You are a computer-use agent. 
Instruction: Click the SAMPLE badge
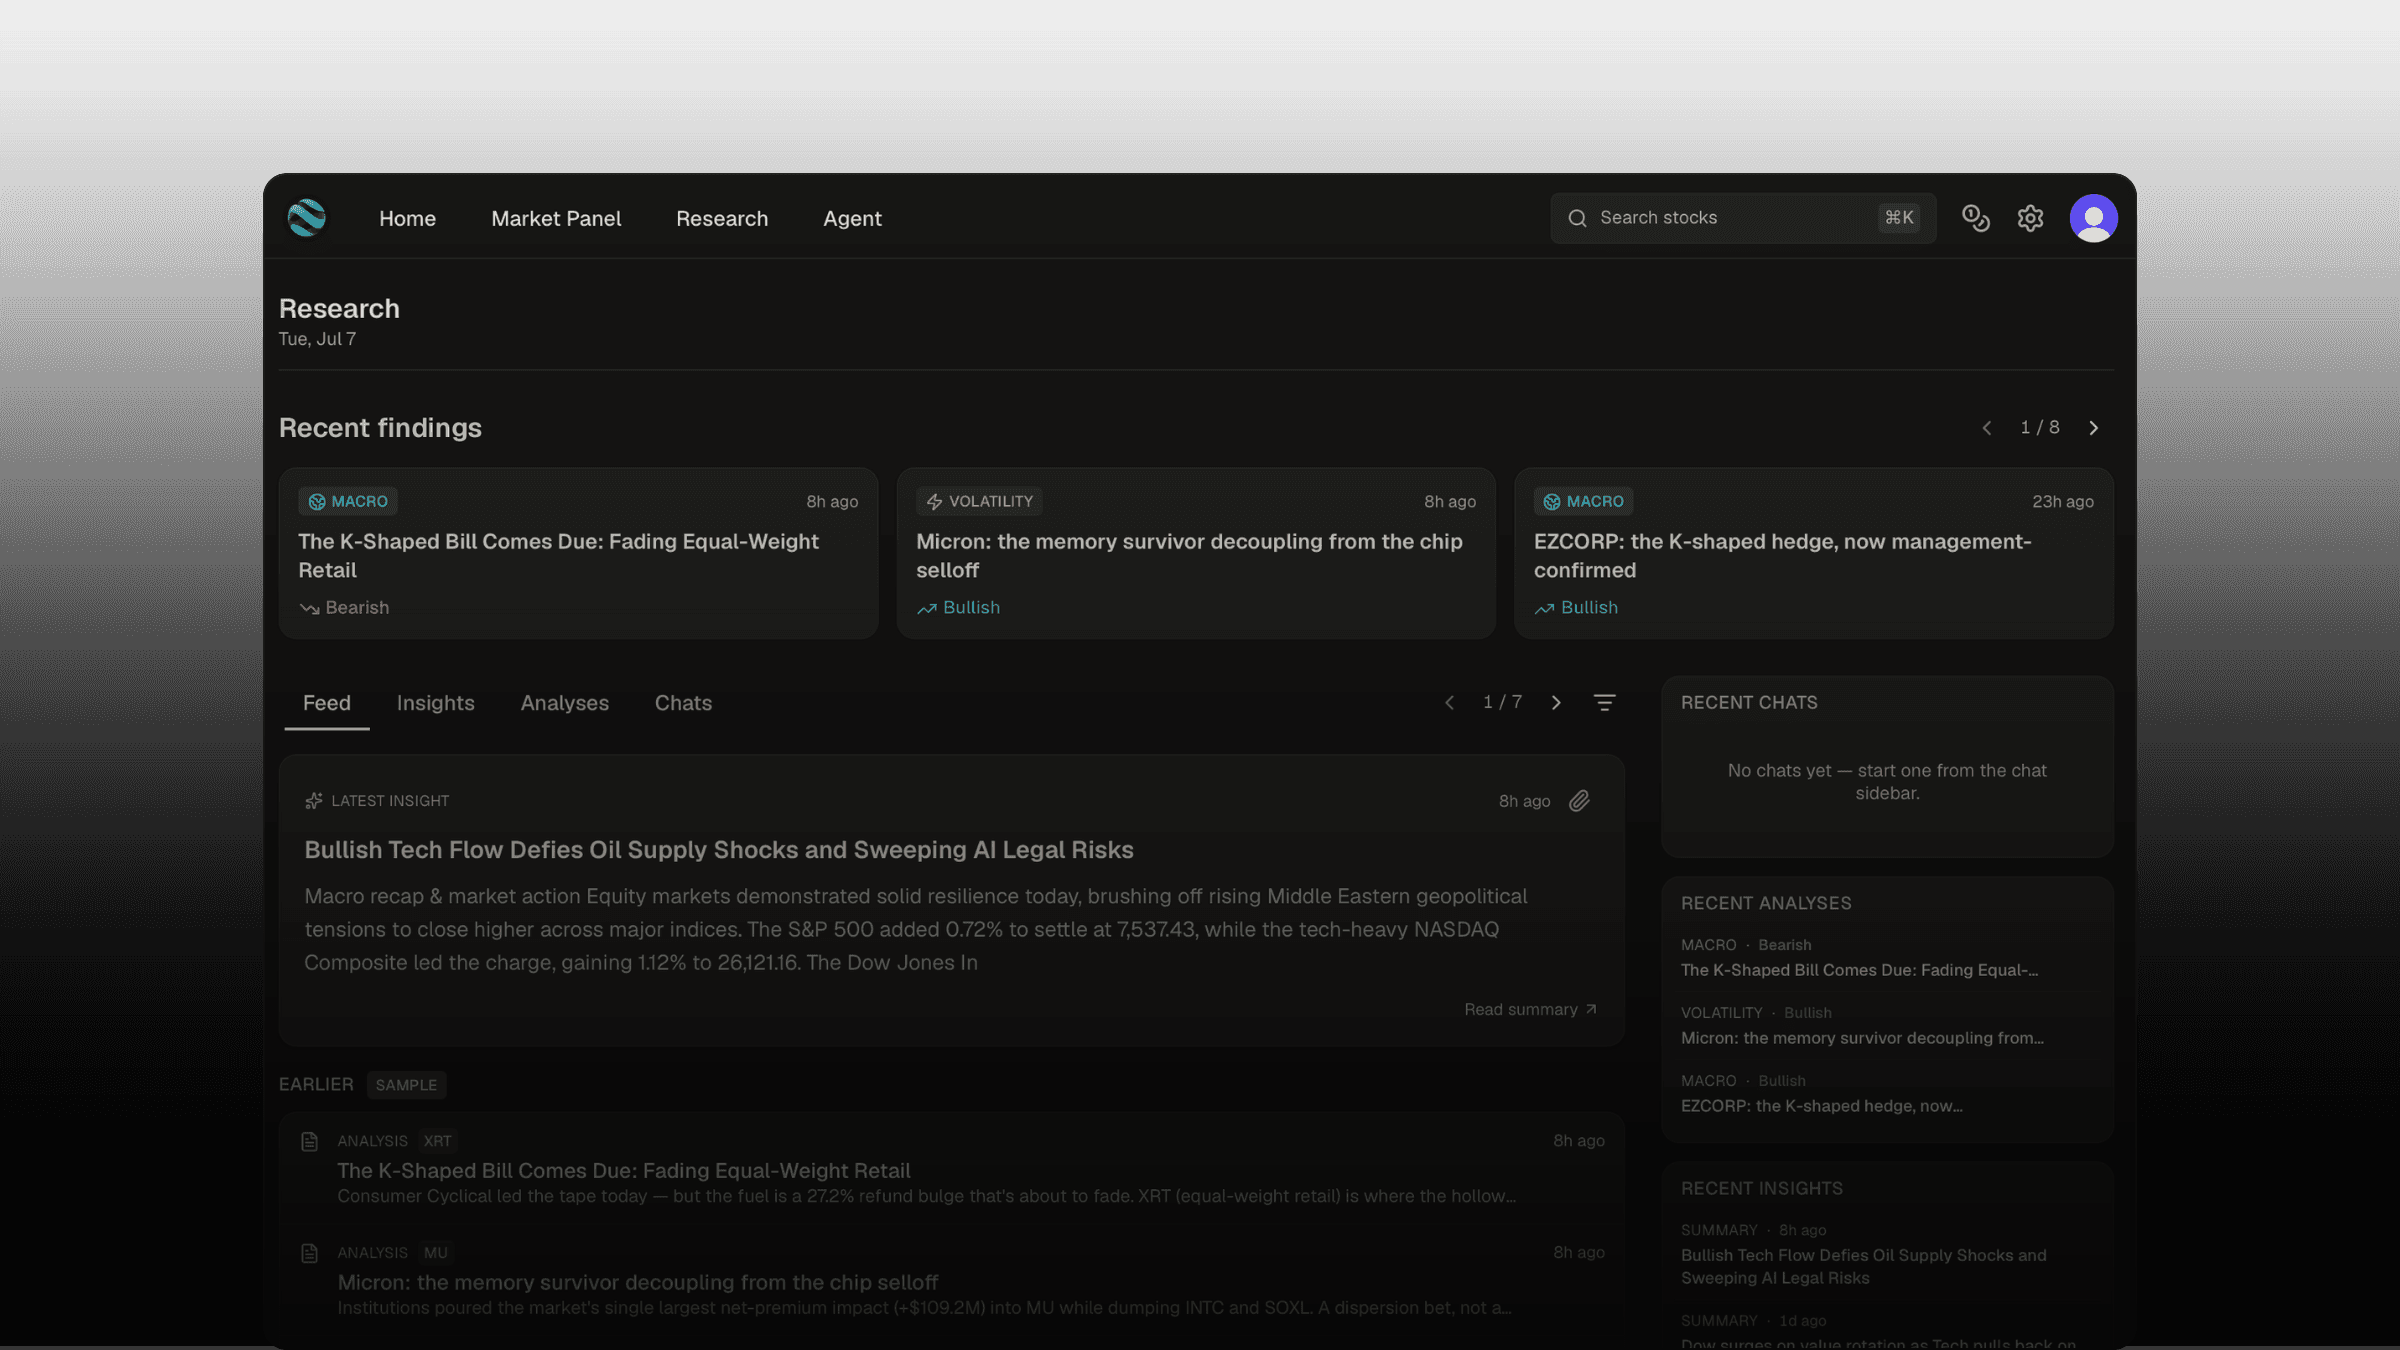406,1085
